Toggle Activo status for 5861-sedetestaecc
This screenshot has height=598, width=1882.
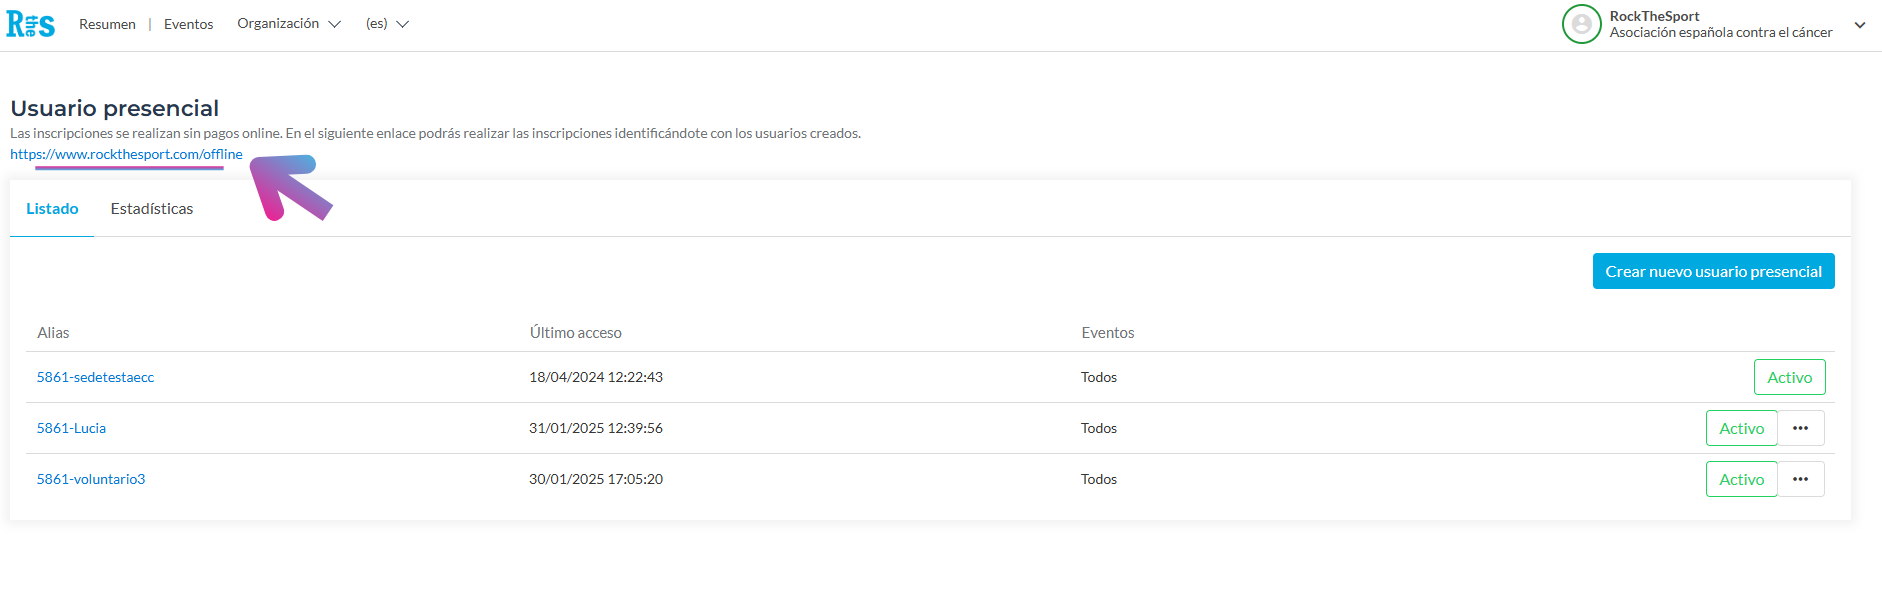(x=1789, y=377)
